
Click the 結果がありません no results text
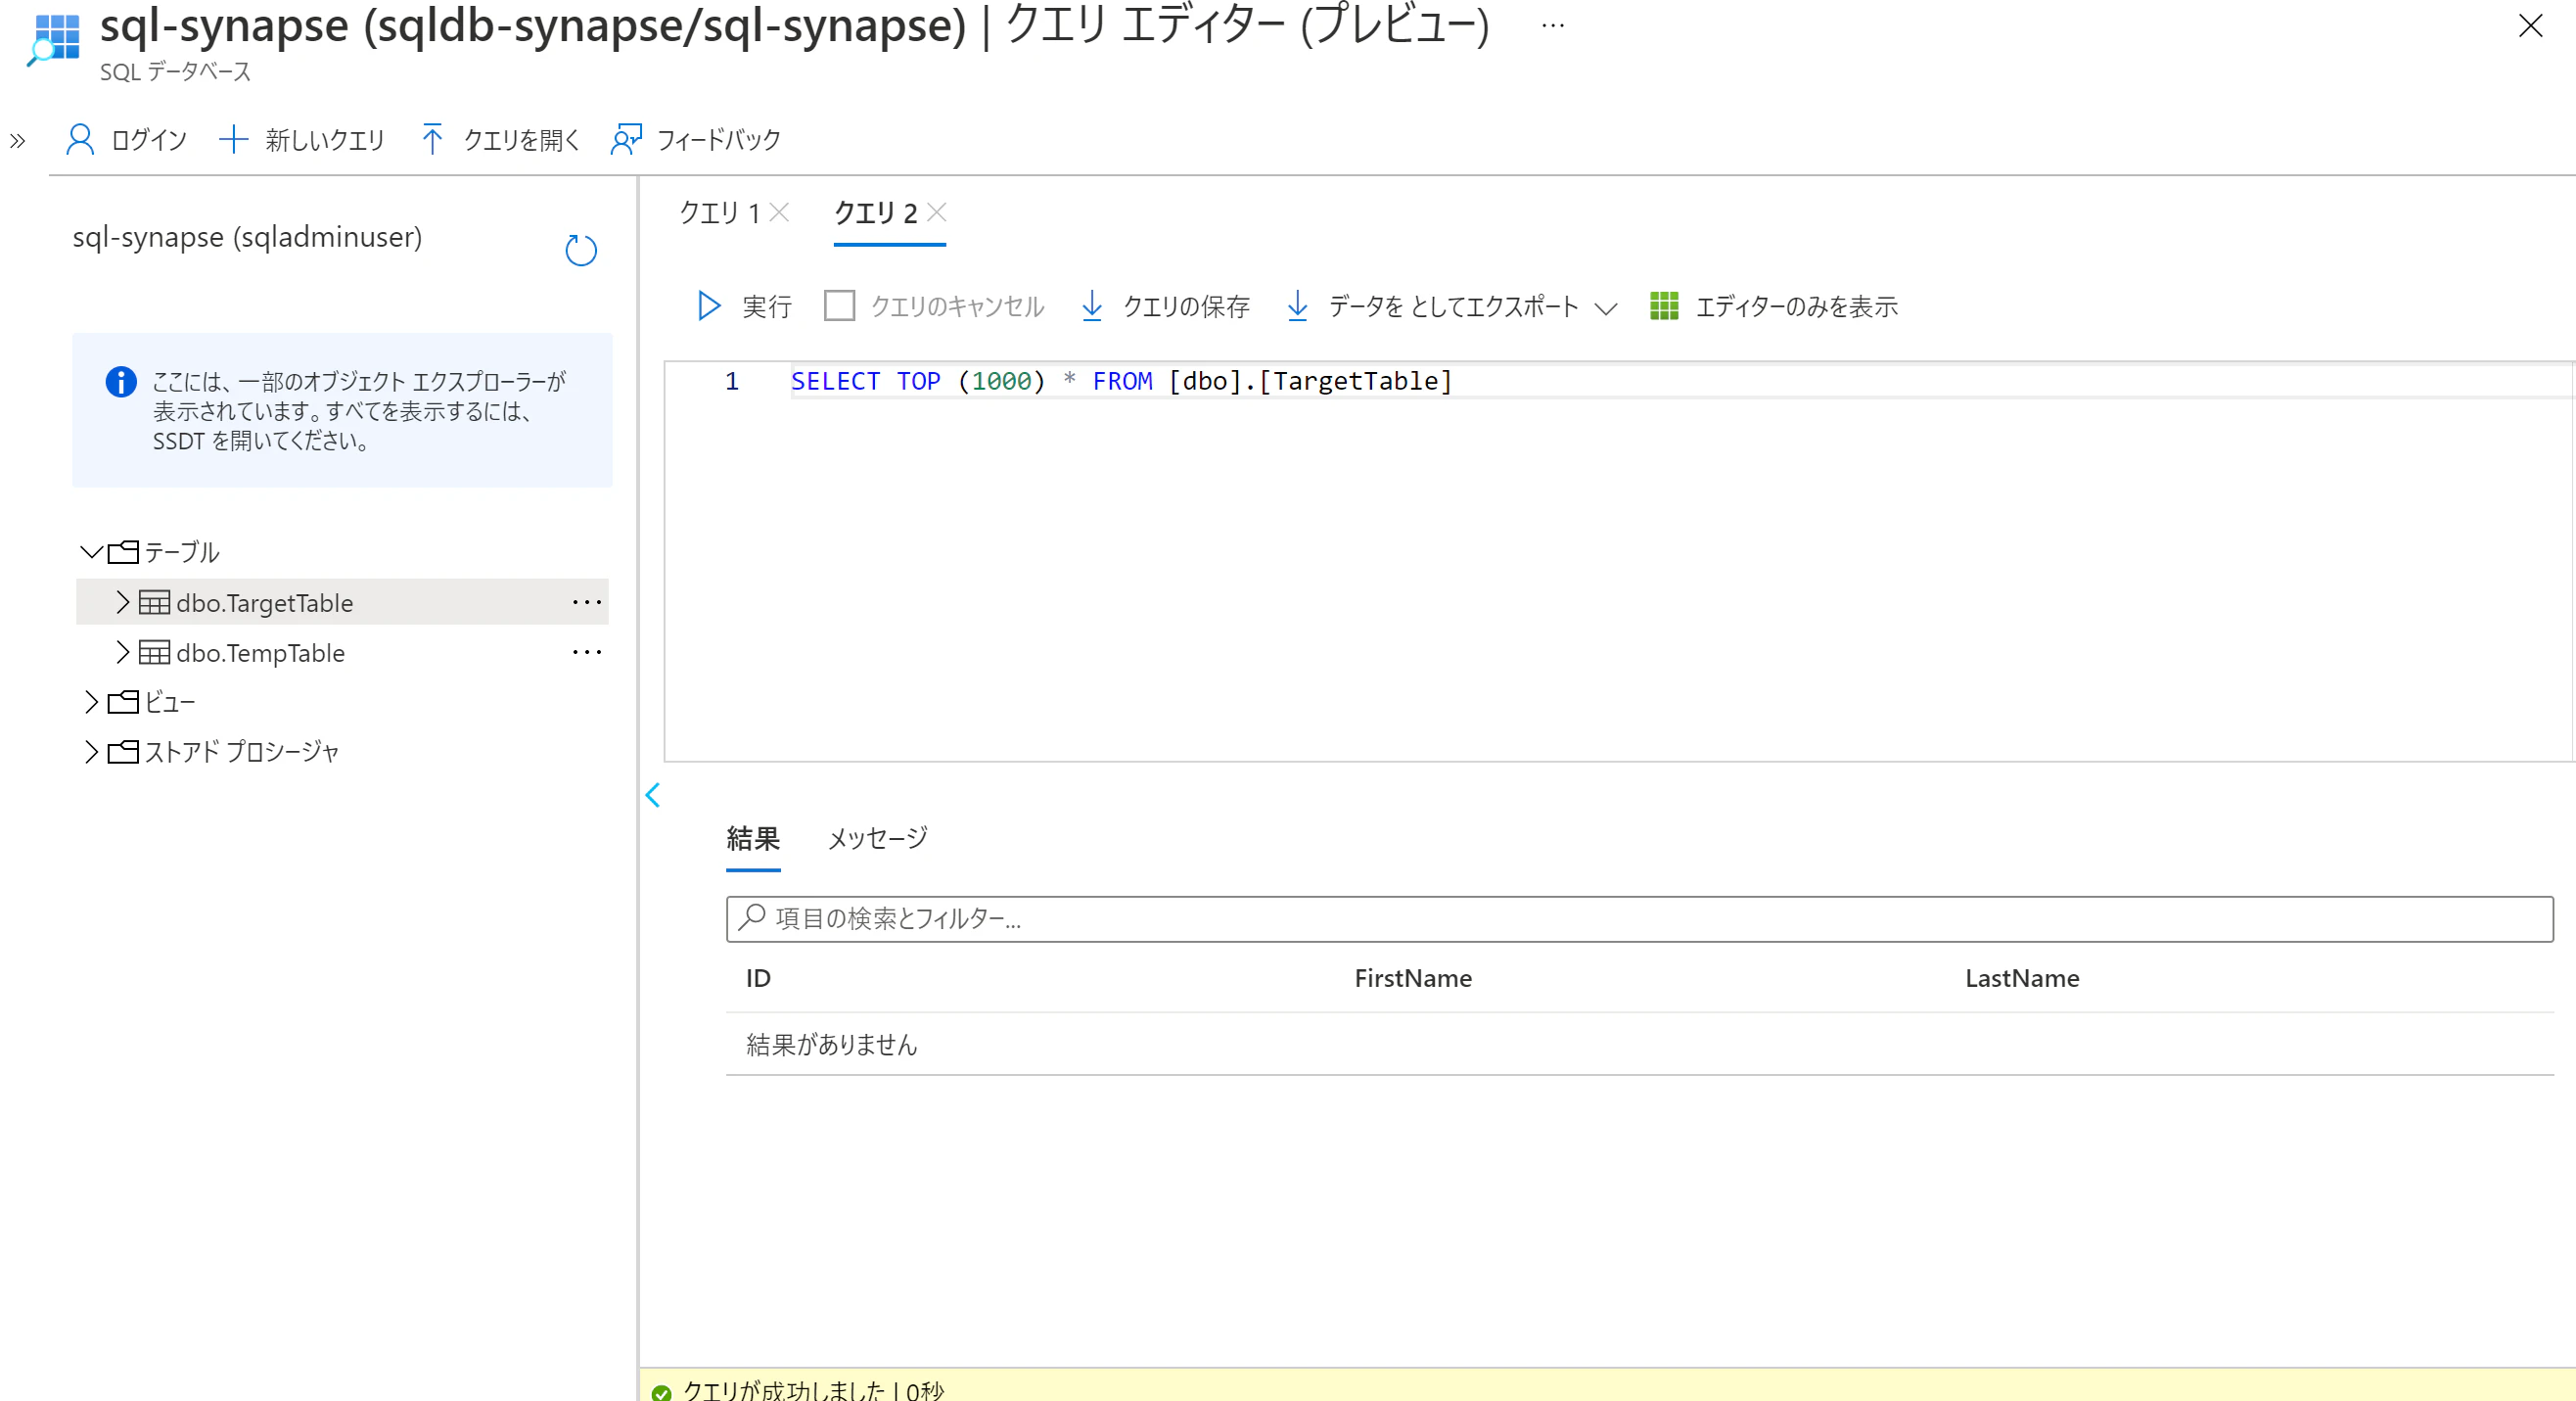pyautogui.click(x=832, y=1045)
